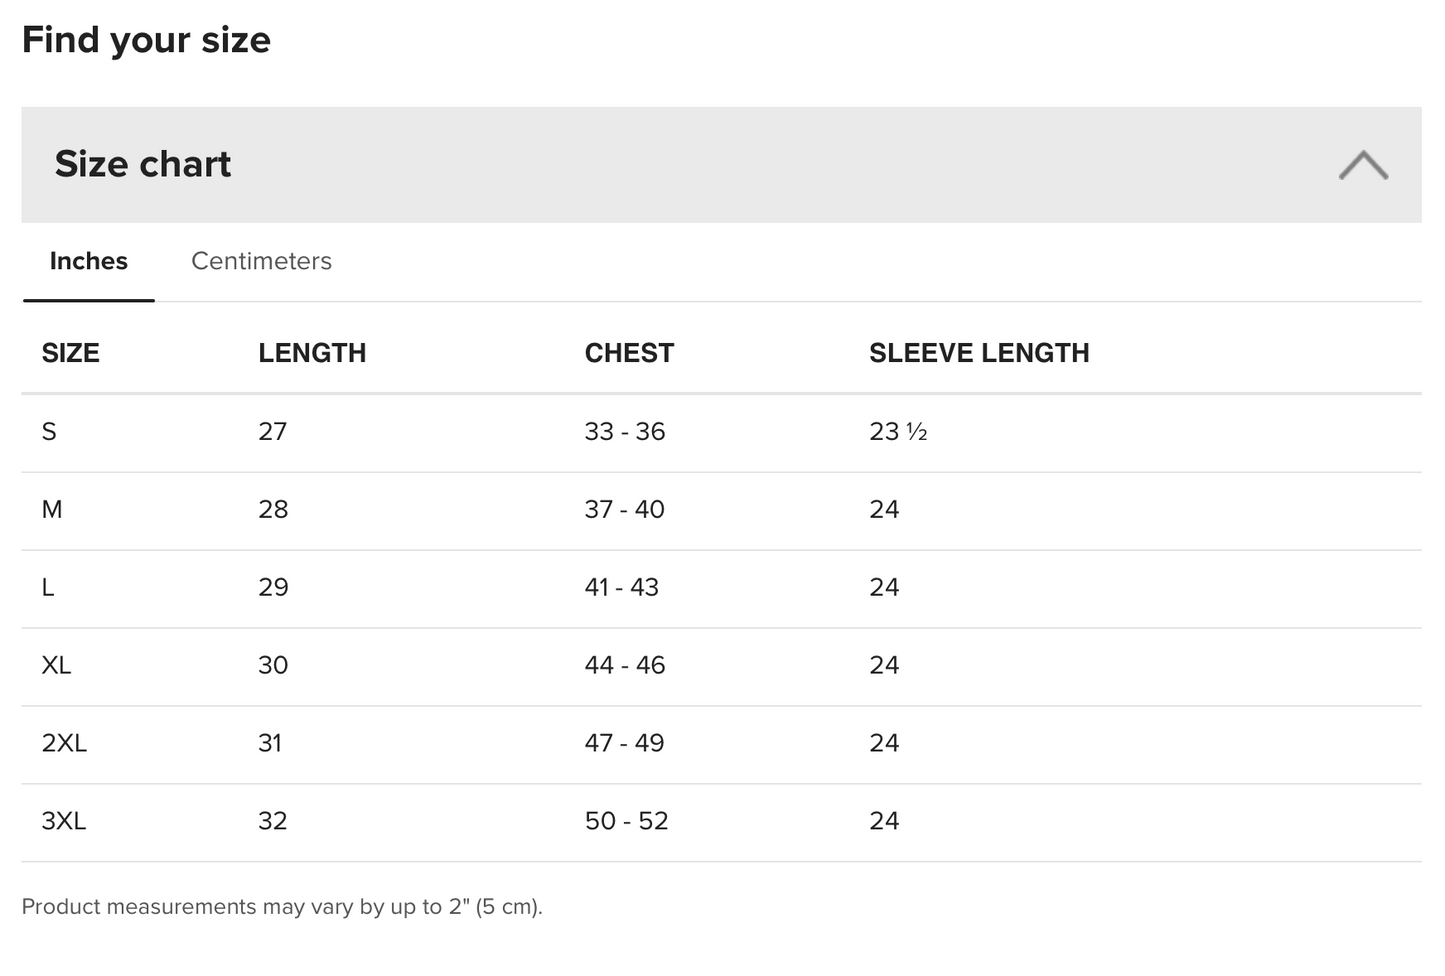Click the Find your size heading
Viewport: 1445px width, 976px height.
[146, 40]
